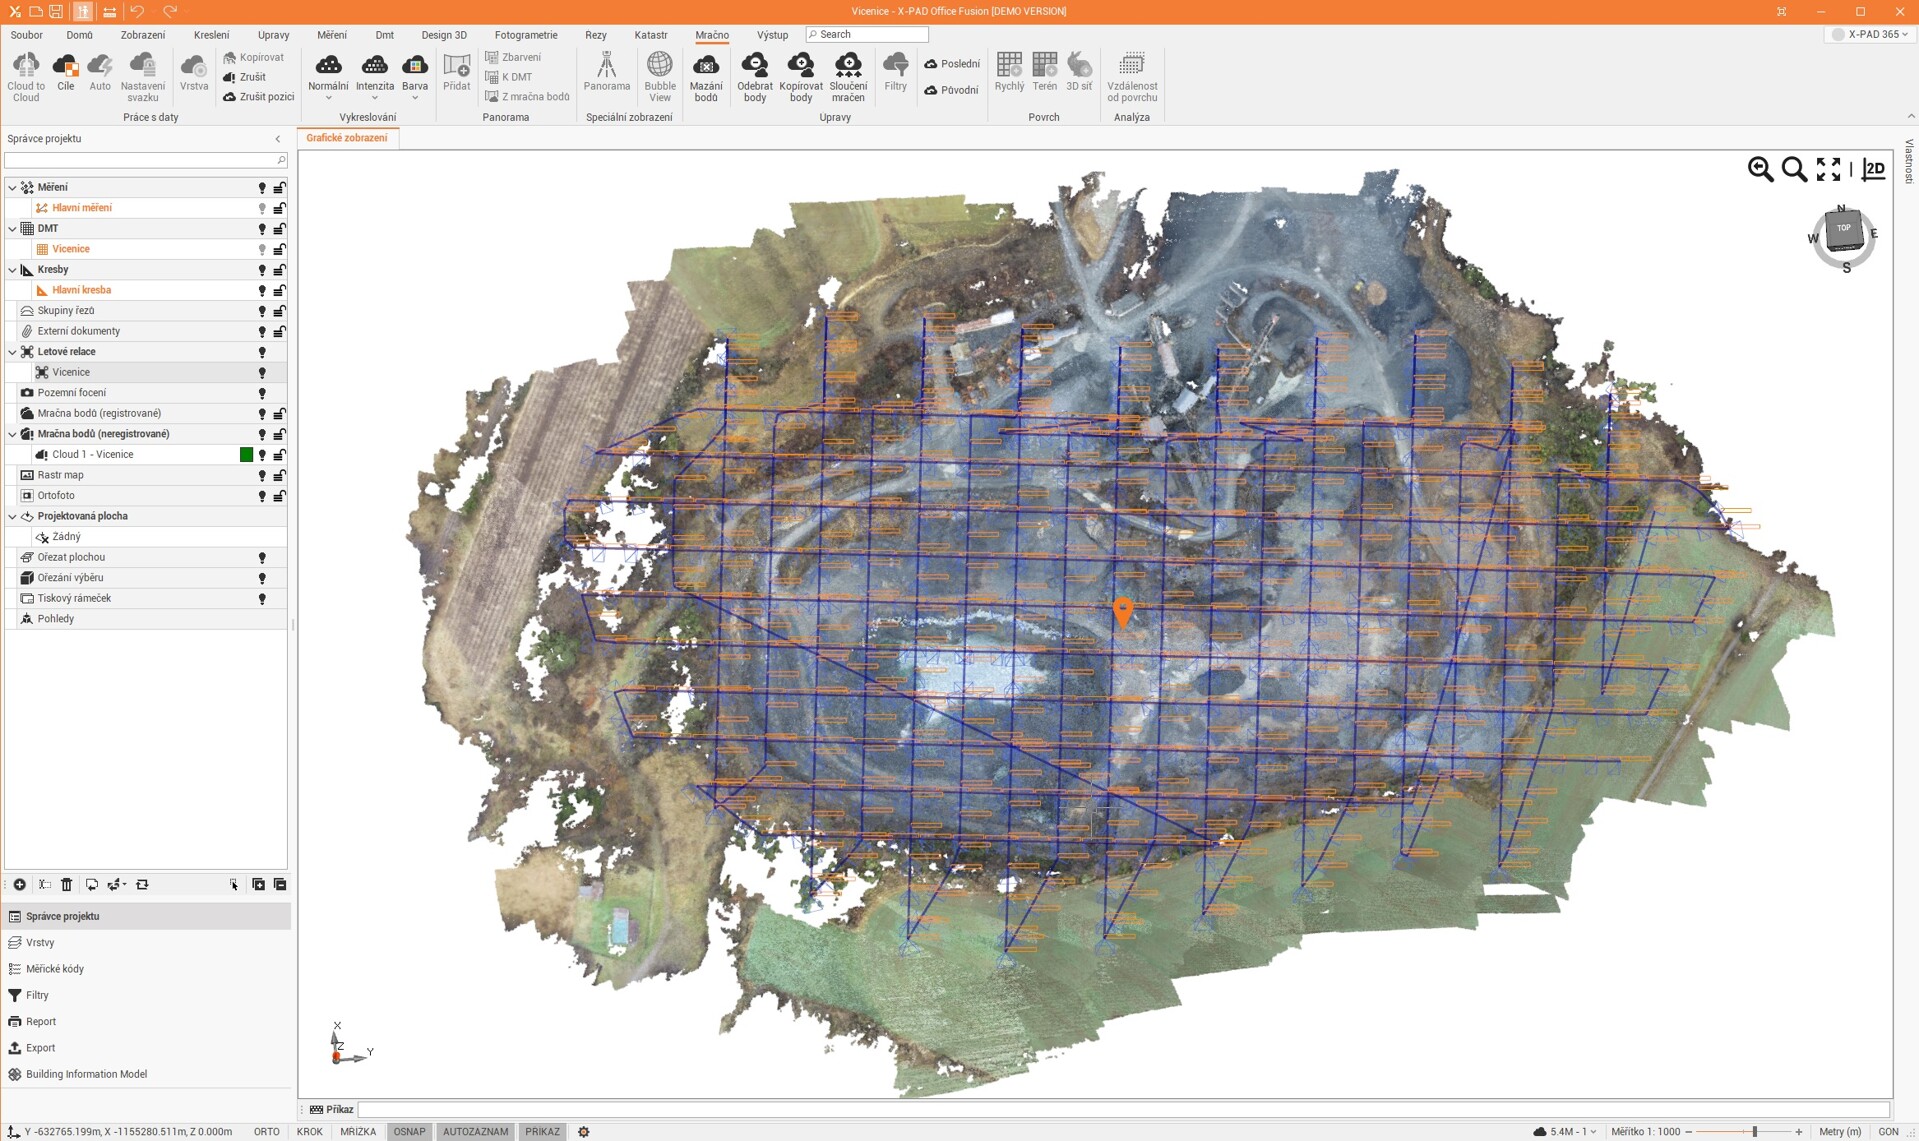The image size is (1919, 1141).
Task: Click the zoom extents icon in viewport
Action: click(x=1828, y=169)
